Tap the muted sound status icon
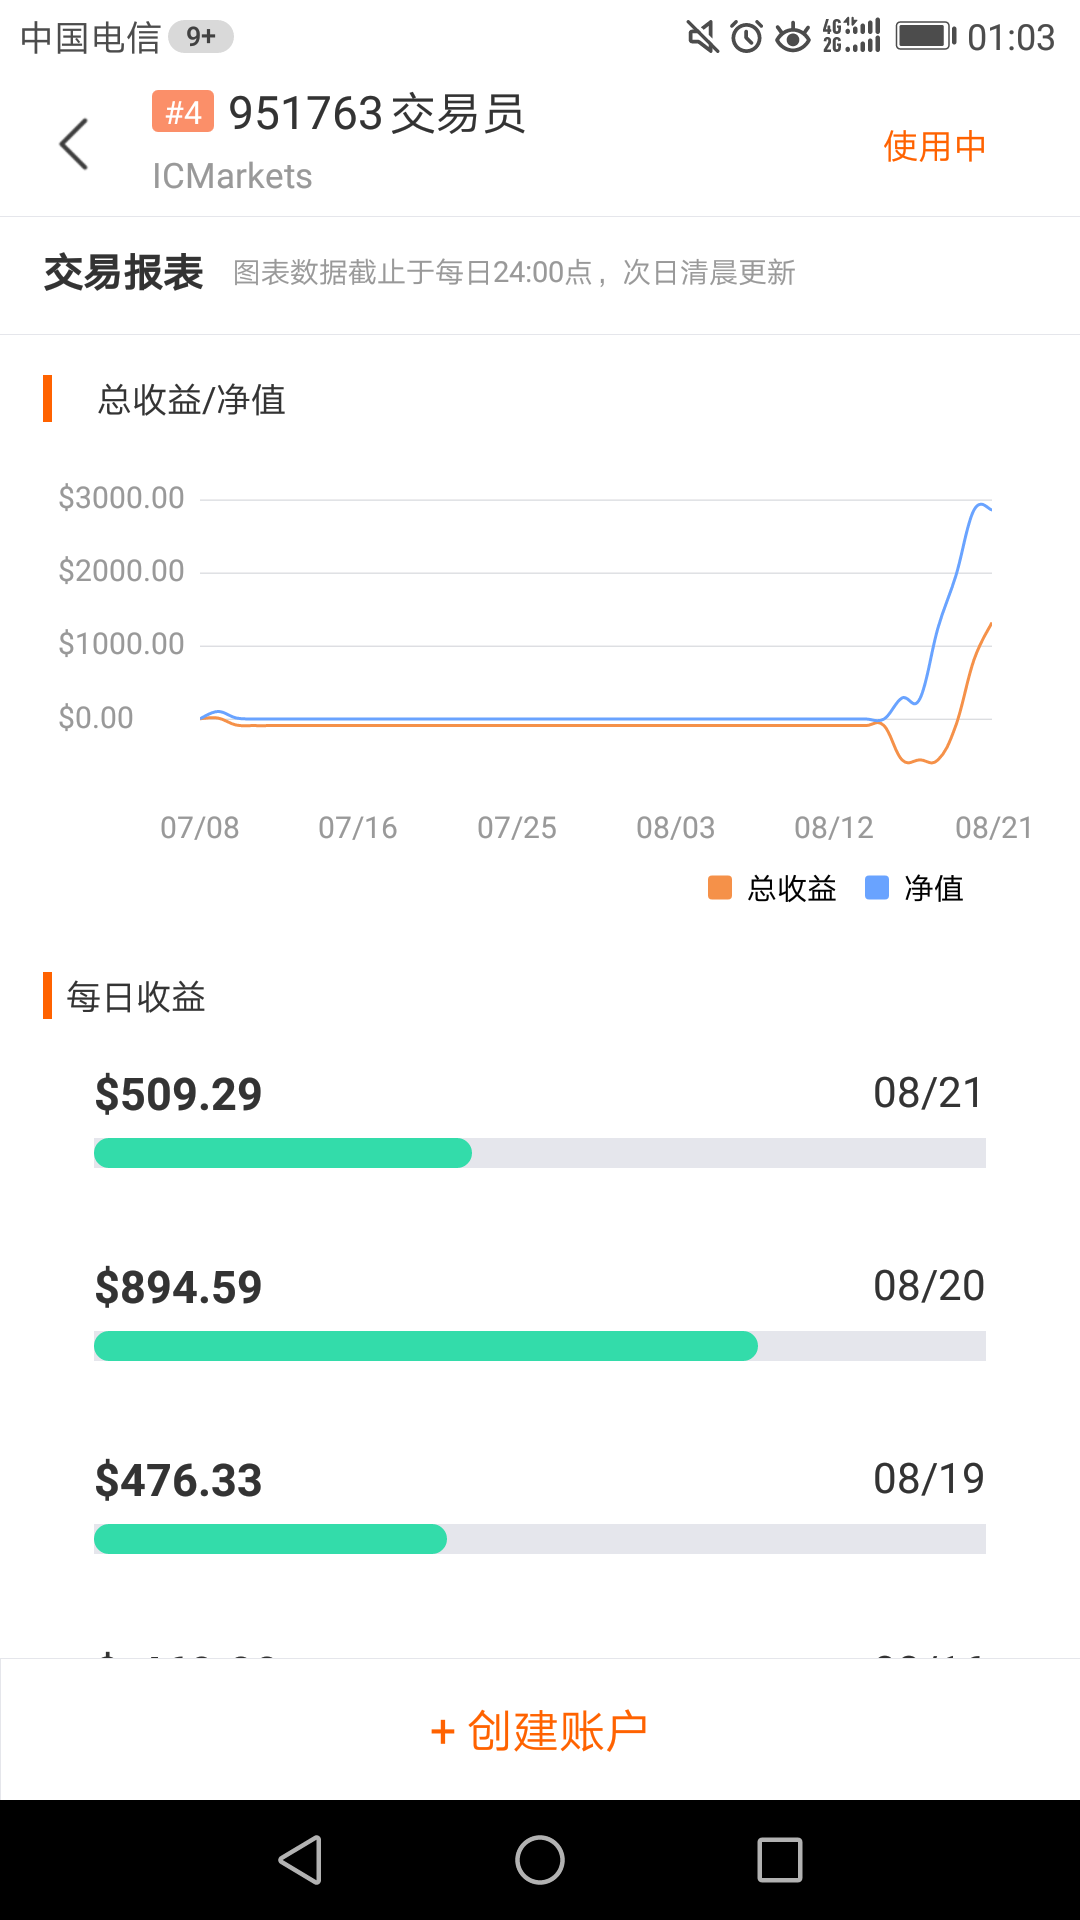This screenshot has width=1080, height=1920. pyautogui.click(x=703, y=37)
